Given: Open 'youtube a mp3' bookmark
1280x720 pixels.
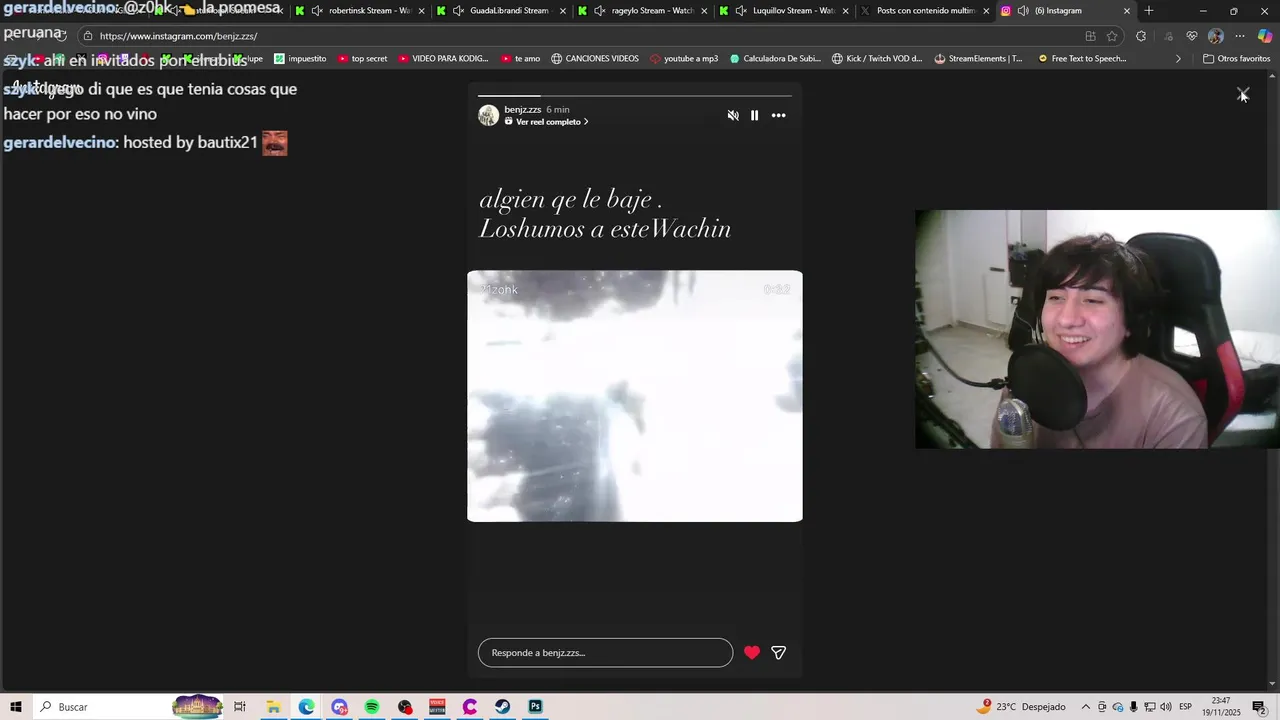Looking at the screenshot, I should click(684, 59).
